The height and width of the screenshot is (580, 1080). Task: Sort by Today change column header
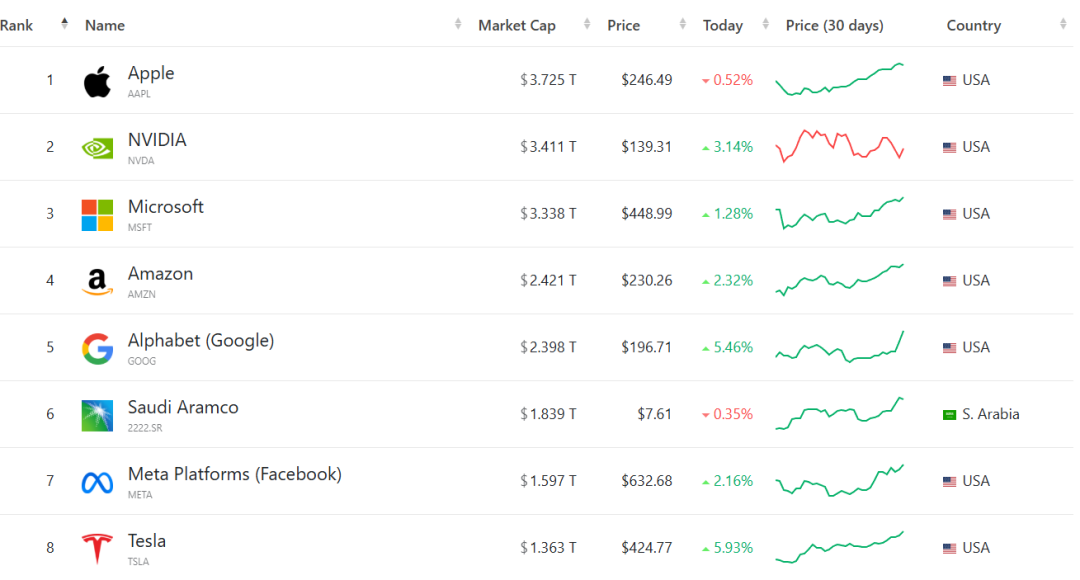[x=722, y=26]
